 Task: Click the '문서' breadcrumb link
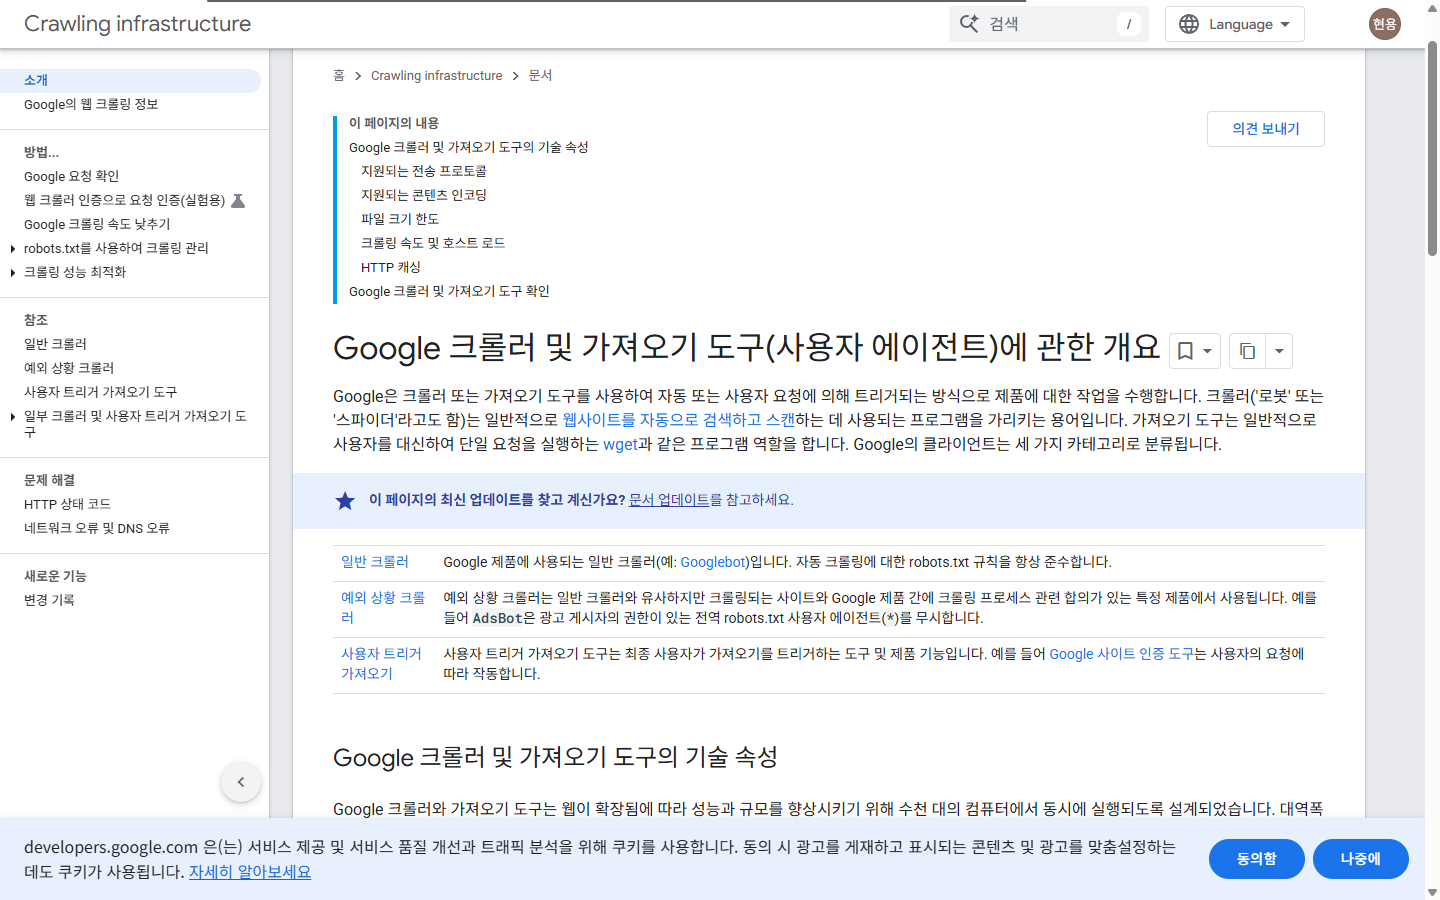[x=540, y=76]
